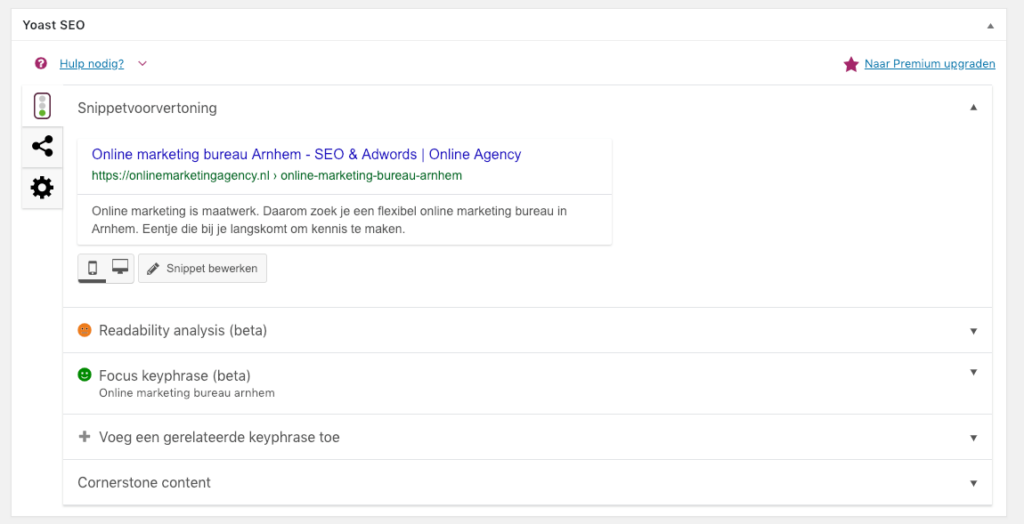The width and height of the screenshot is (1024, 524).
Task: Expand 'Voeg een gerelateerde keyphrase toe' section
Action: pos(527,437)
